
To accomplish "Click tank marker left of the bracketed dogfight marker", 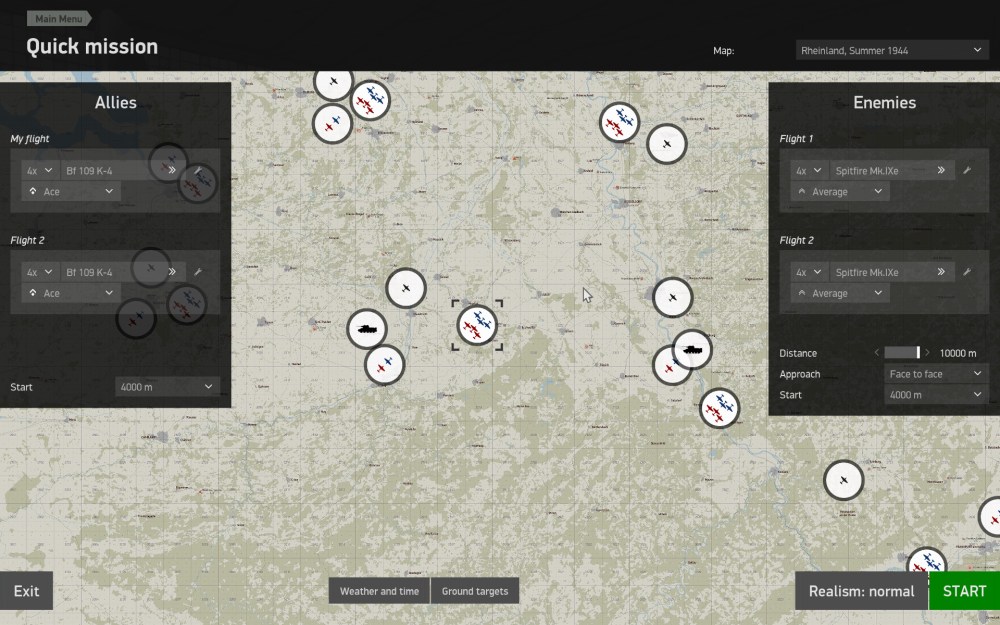I will click(367, 328).
